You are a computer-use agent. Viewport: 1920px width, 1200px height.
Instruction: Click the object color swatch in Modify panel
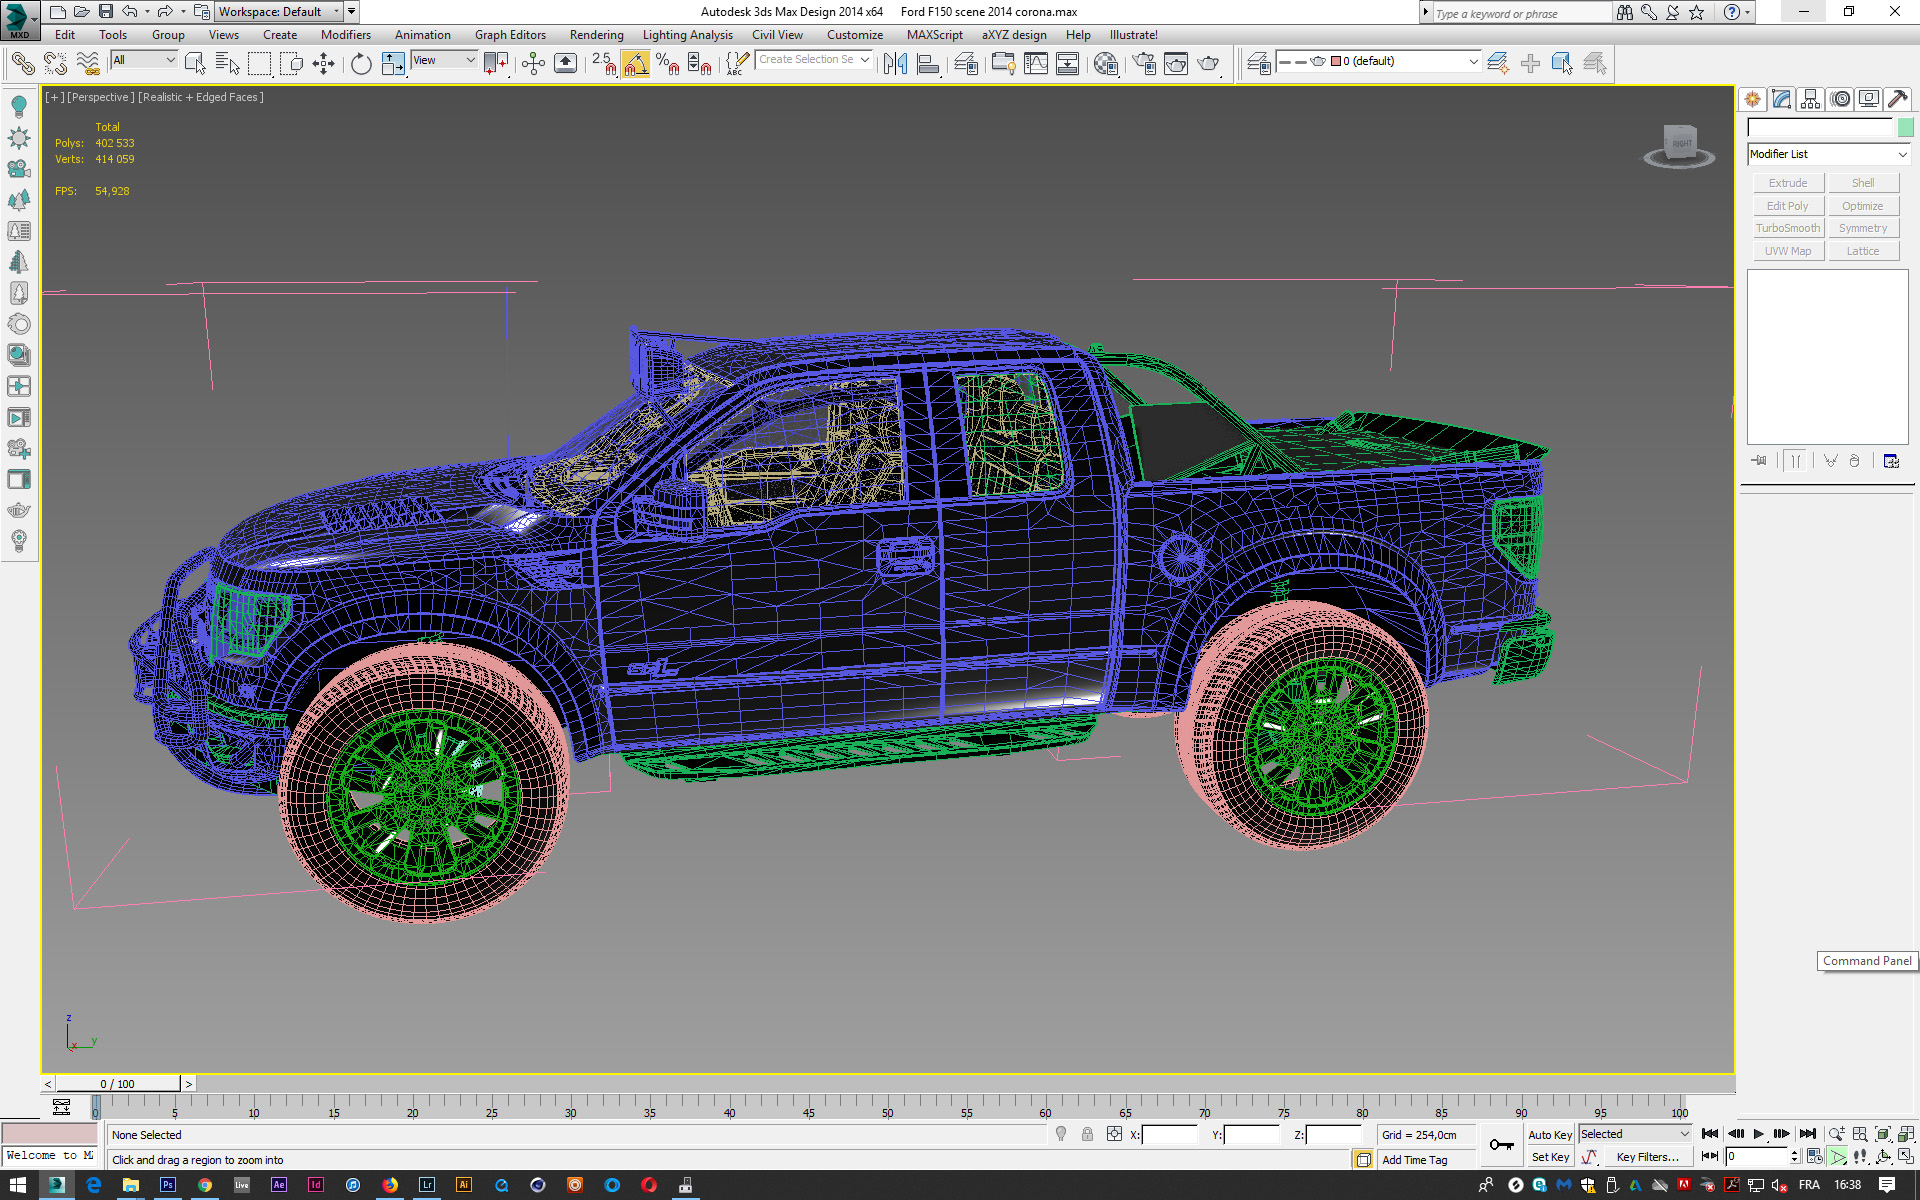[x=1906, y=127]
